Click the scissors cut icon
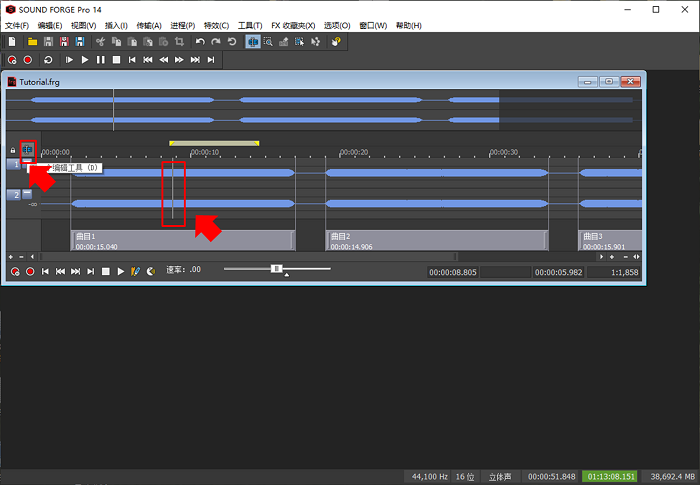The width and height of the screenshot is (700, 485). click(101, 42)
